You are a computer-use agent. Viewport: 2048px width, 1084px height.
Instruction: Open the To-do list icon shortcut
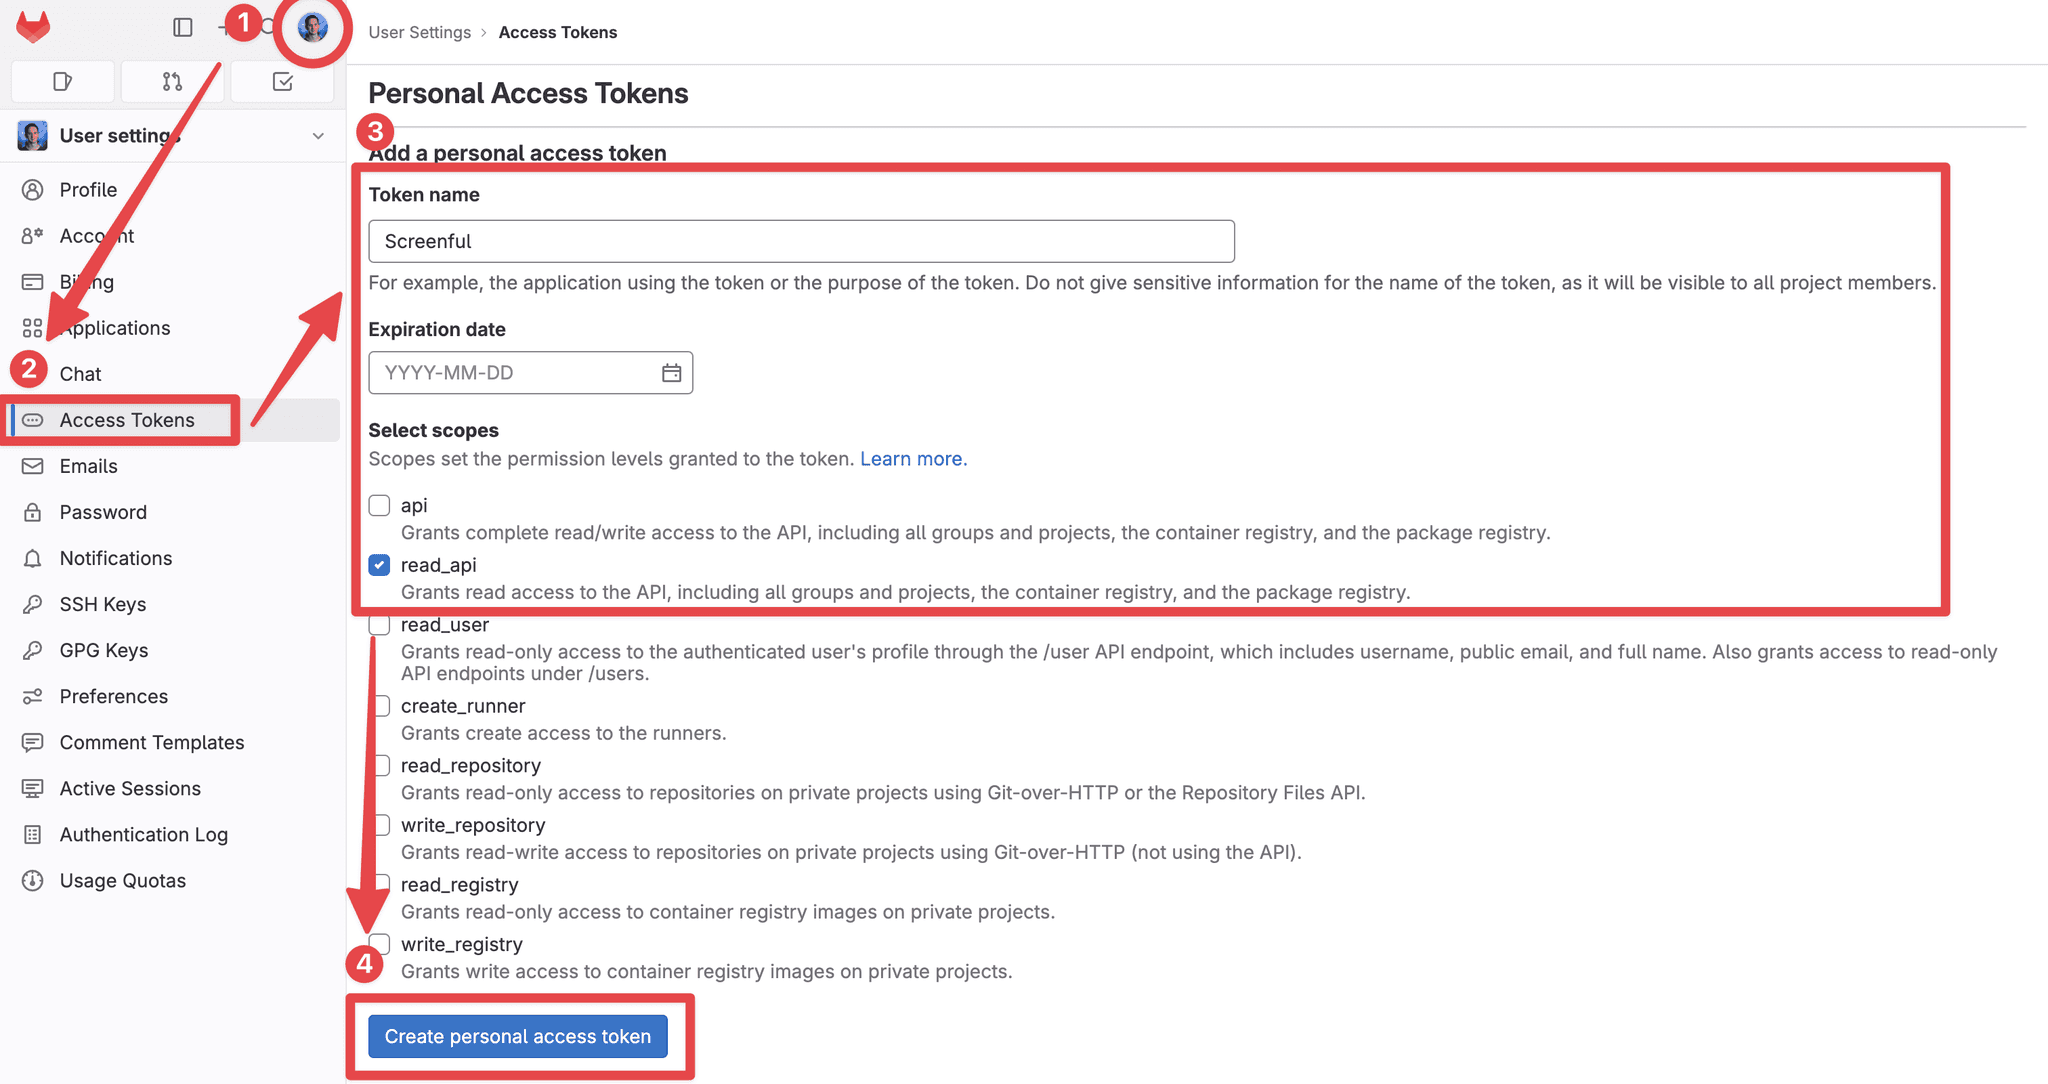click(x=282, y=81)
